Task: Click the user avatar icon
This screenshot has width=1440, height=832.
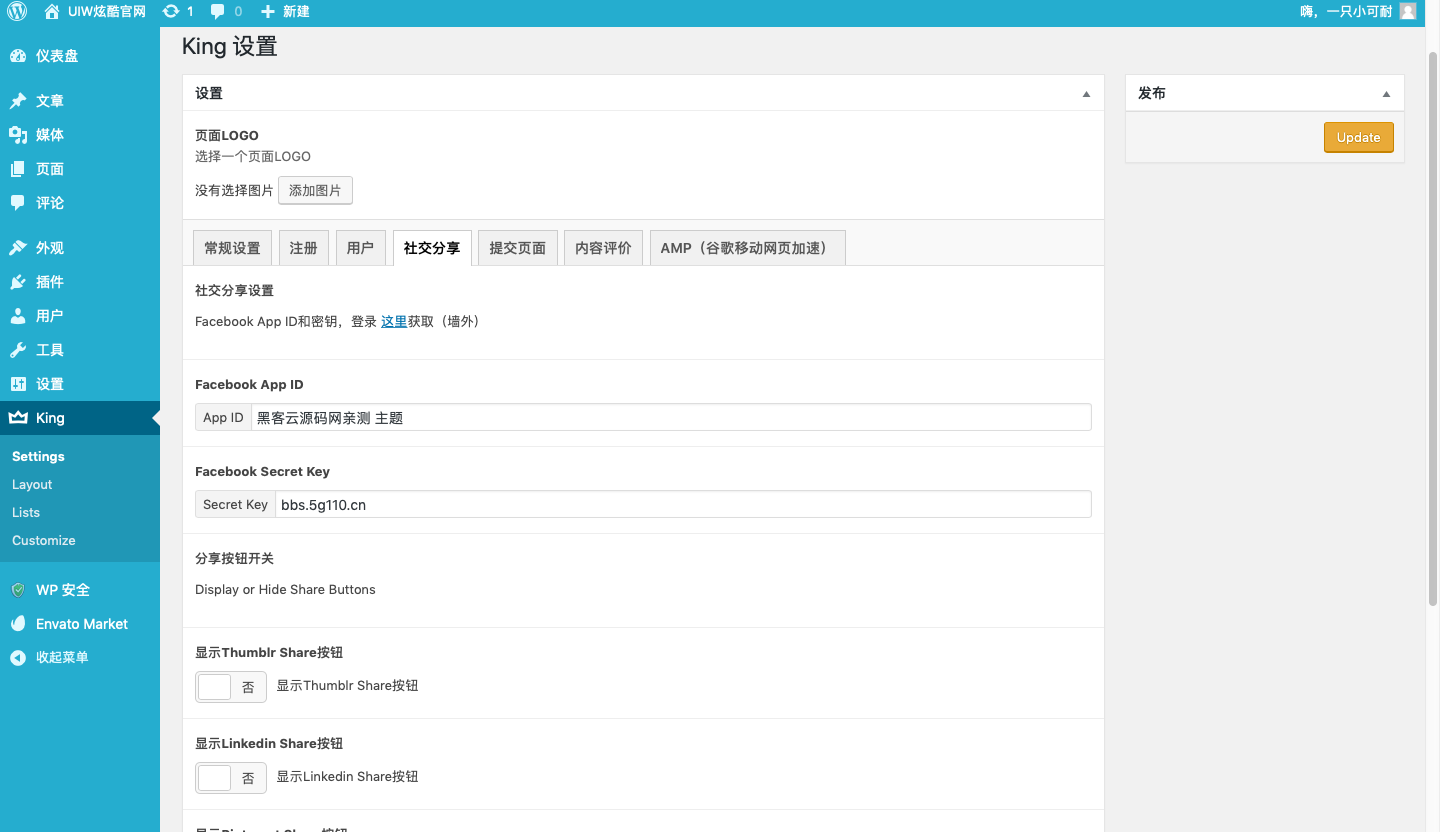Action: tap(1408, 11)
